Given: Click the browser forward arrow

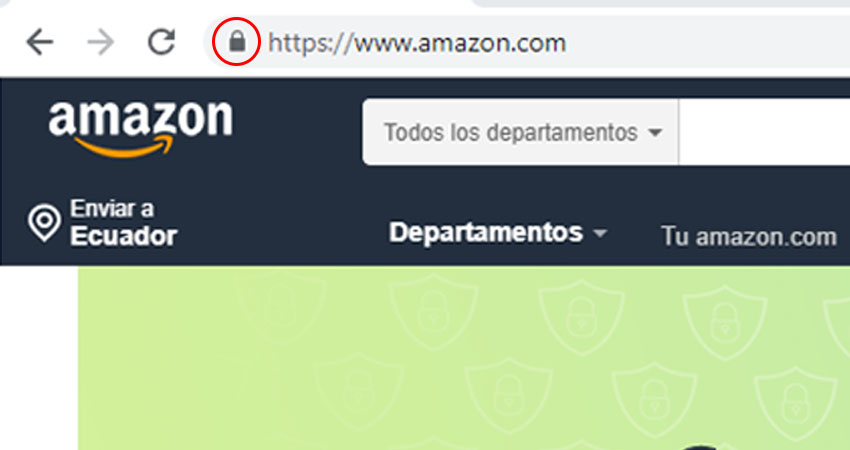Looking at the screenshot, I should pos(101,42).
